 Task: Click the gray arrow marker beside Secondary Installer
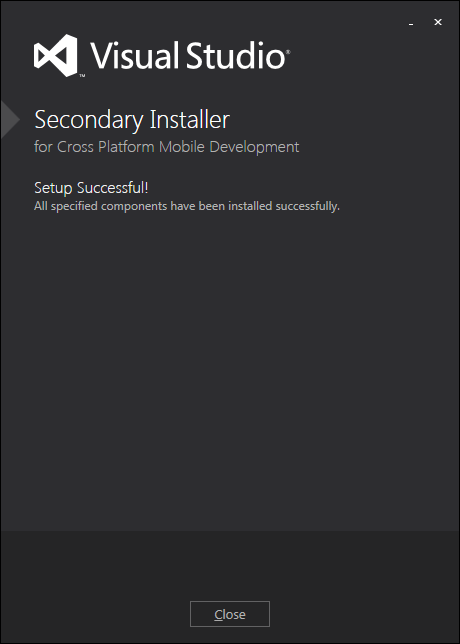coord(10,120)
